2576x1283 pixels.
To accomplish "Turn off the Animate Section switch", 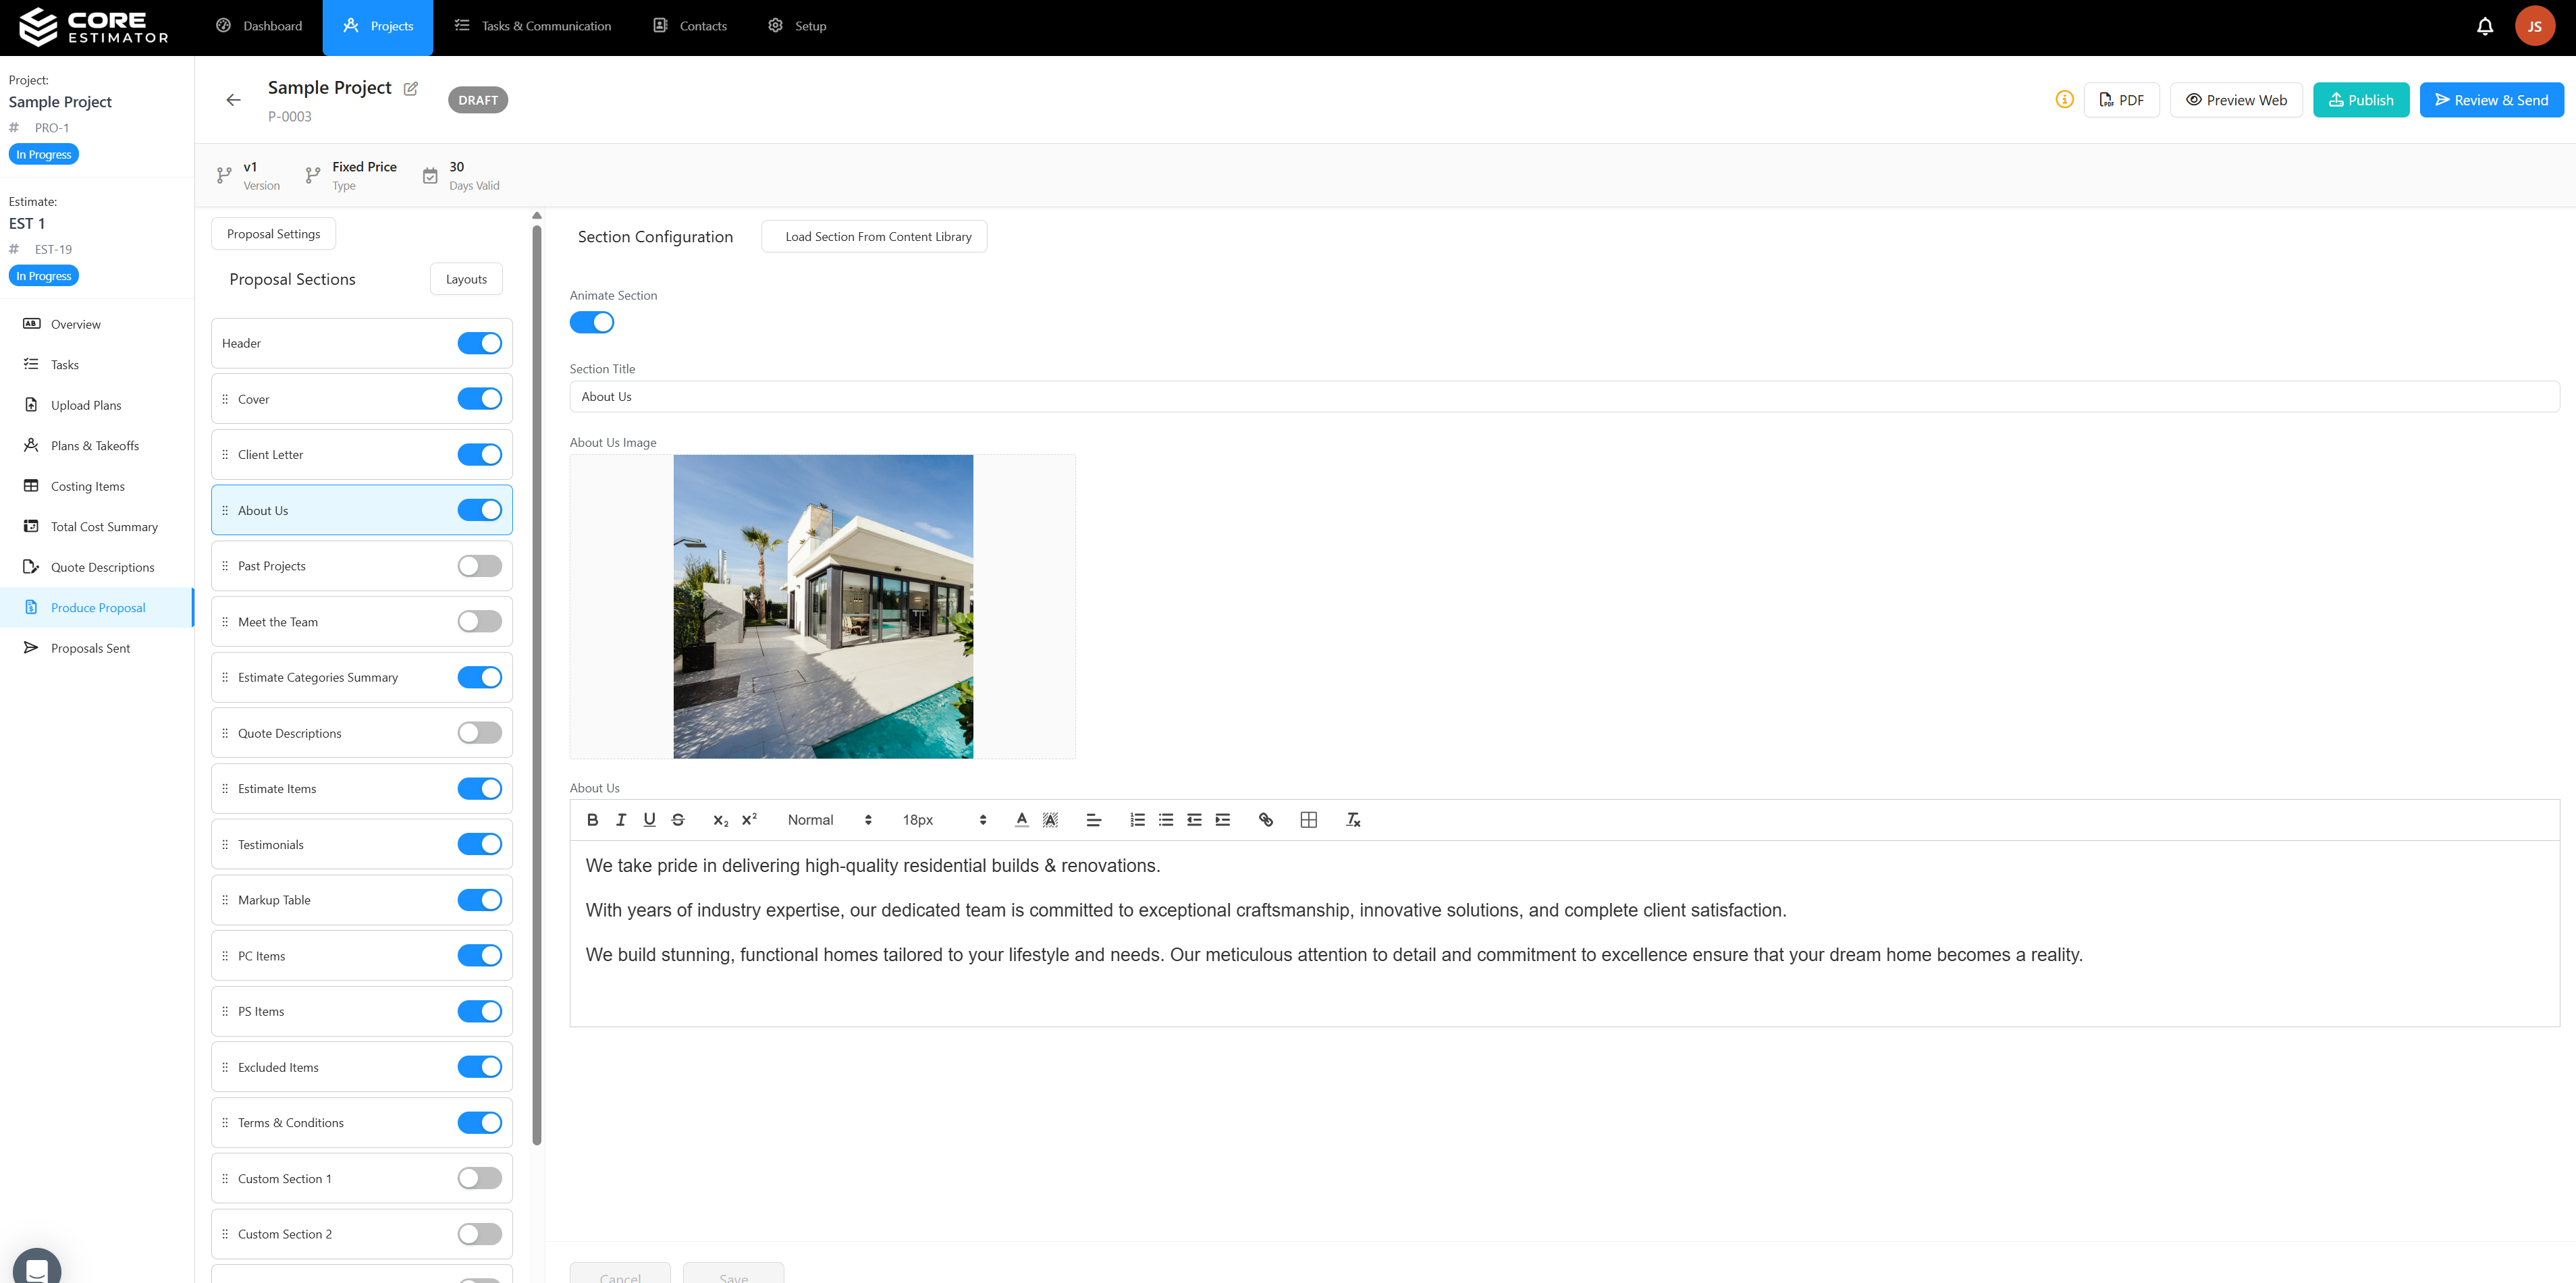I will click(592, 323).
